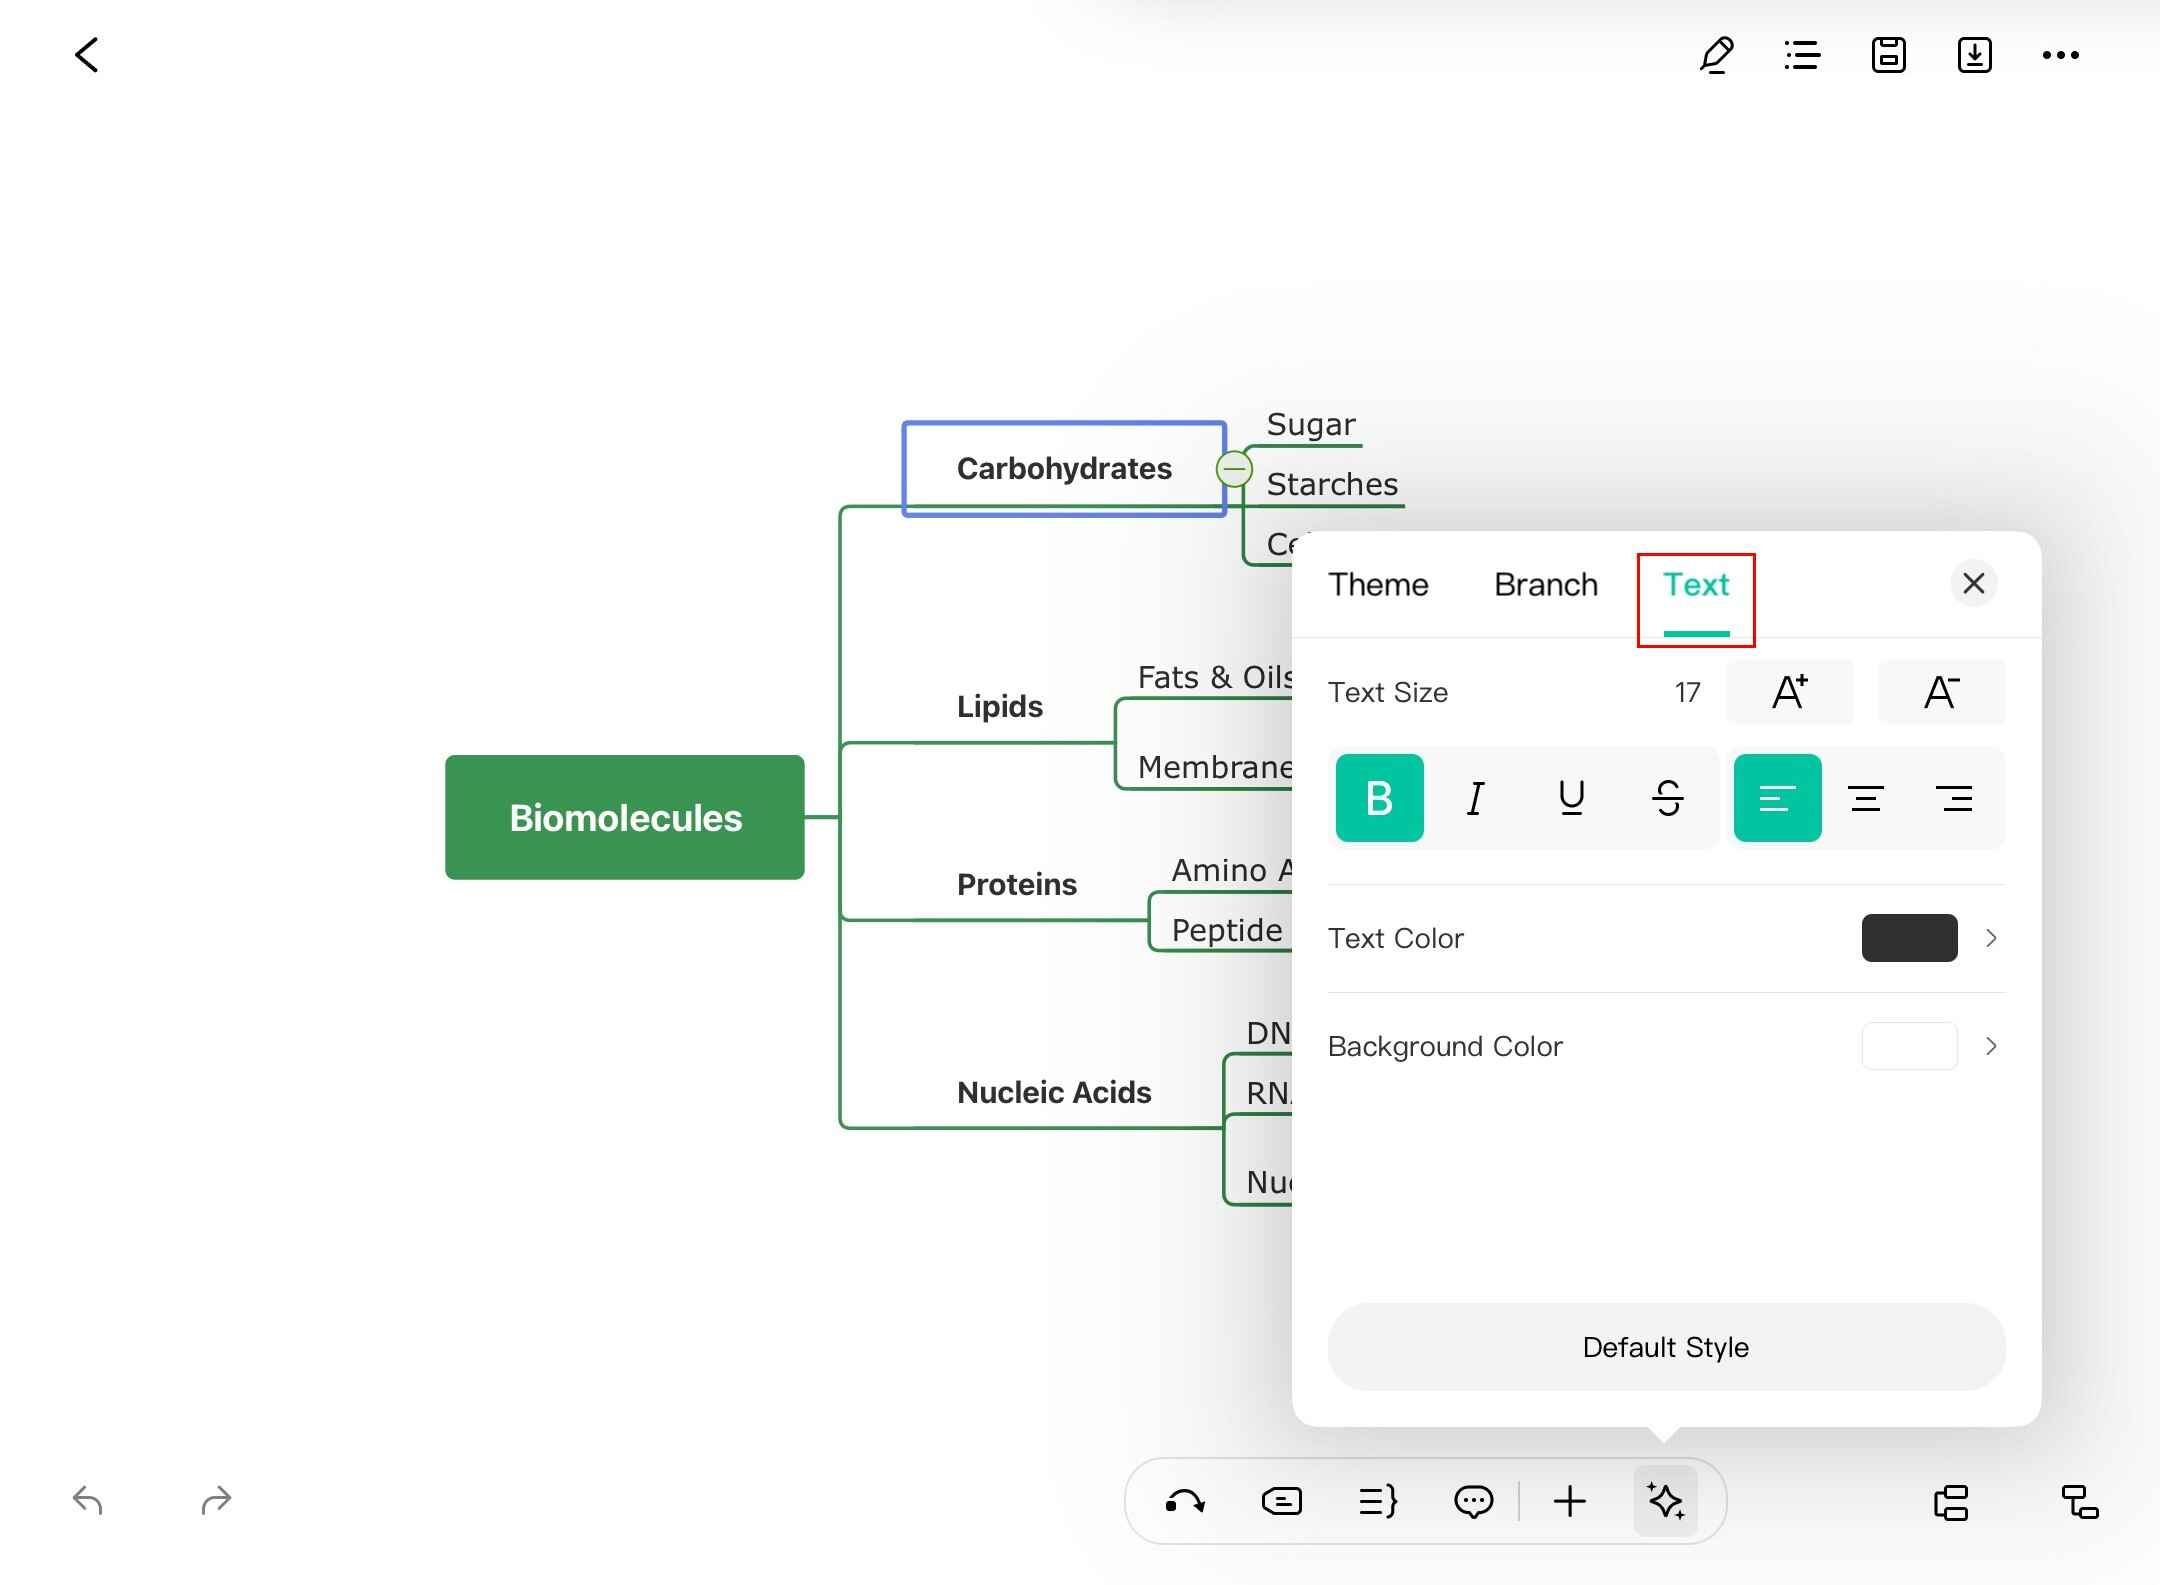Click the add relationship arrow icon
Image resolution: width=2160 pixels, height=1585 pixels.
[1185, 1501]
